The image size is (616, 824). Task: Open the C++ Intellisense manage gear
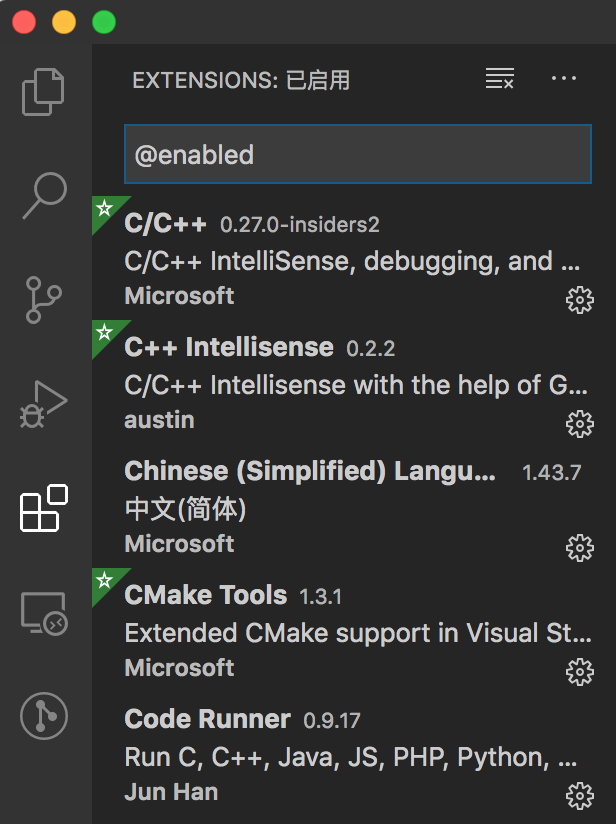pos(580,424)
